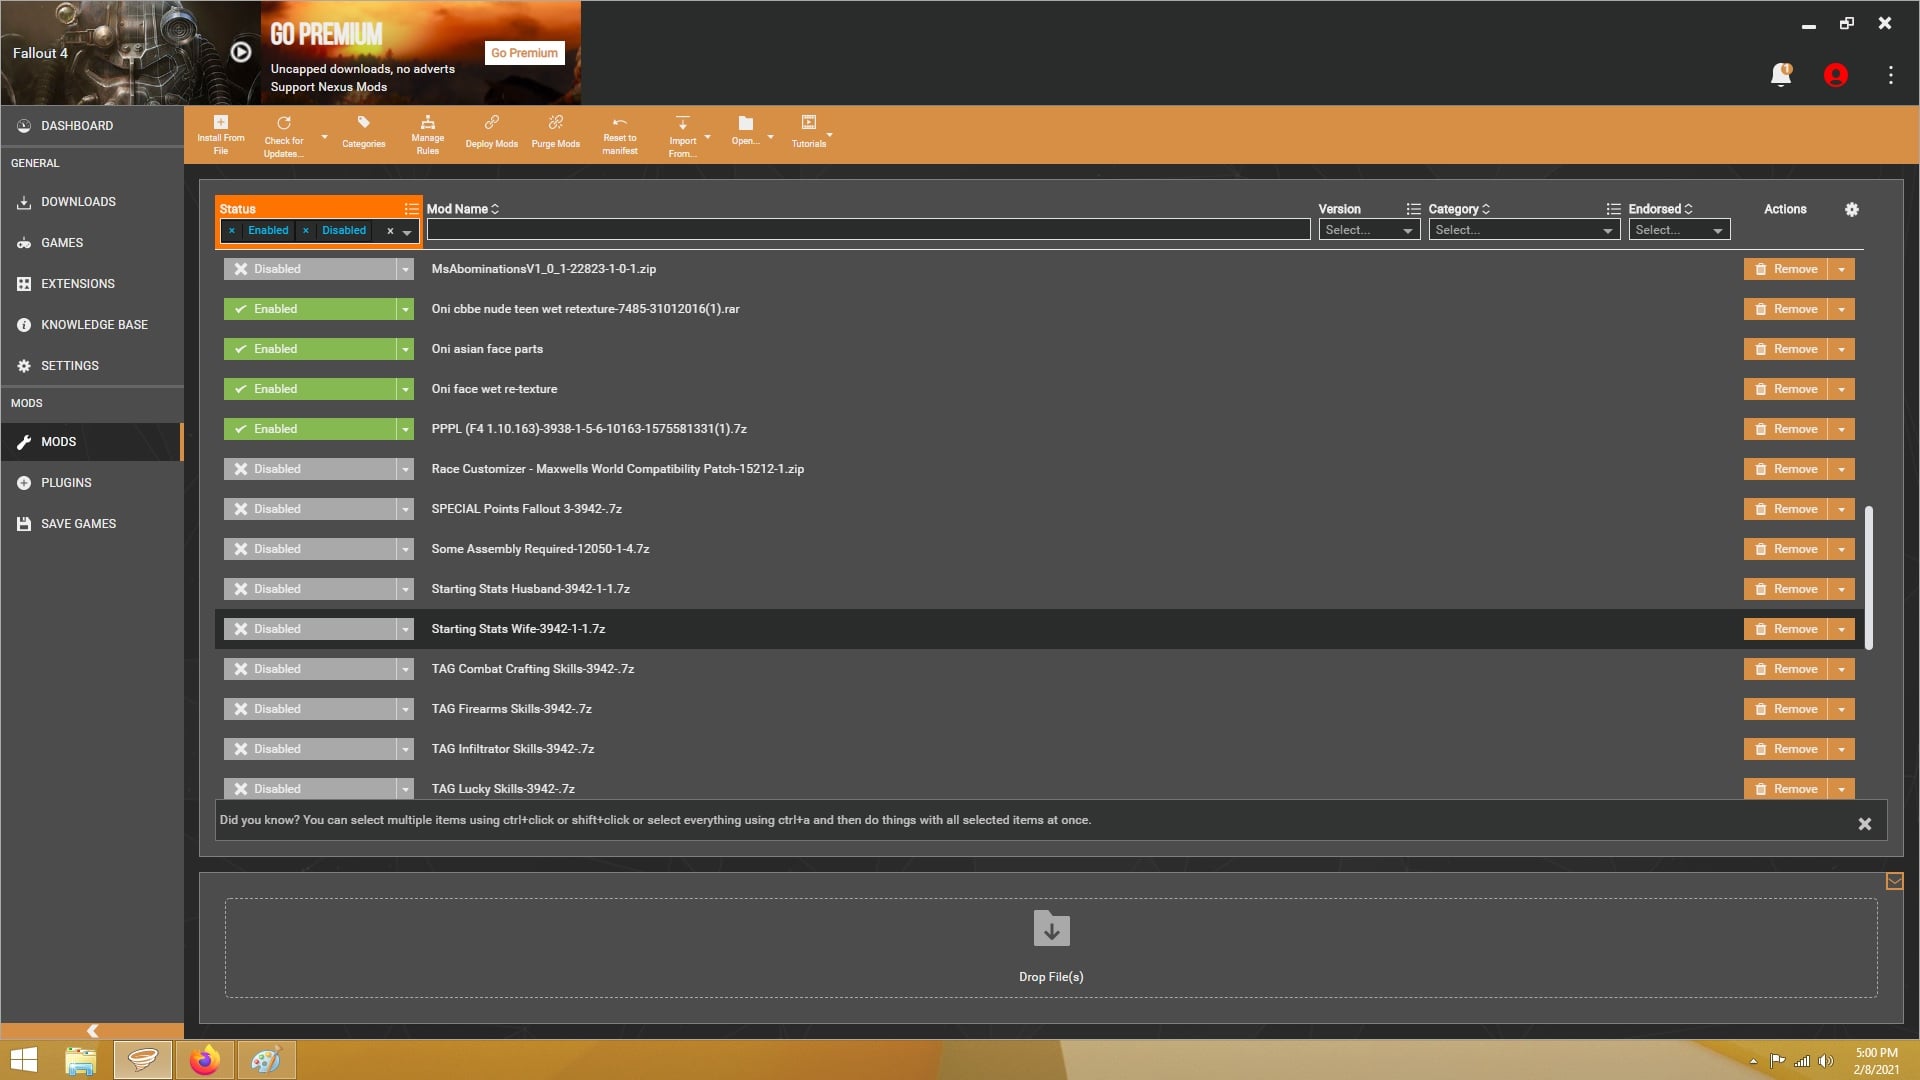1920x1080 pixels.
Task: Click the Vortex taskbar icon
Action: [x=143, y=1060]
